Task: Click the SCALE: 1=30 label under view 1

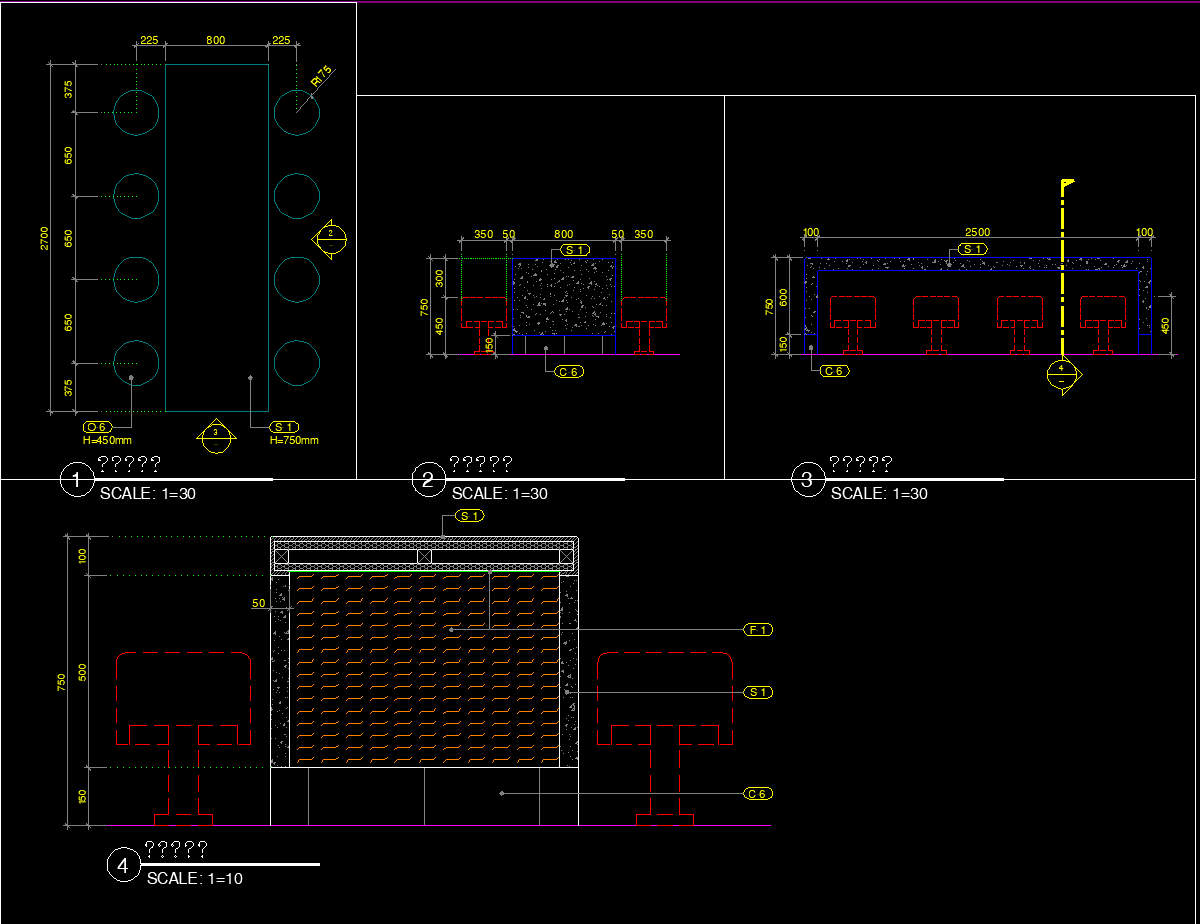Action: (x=147, y=494)
